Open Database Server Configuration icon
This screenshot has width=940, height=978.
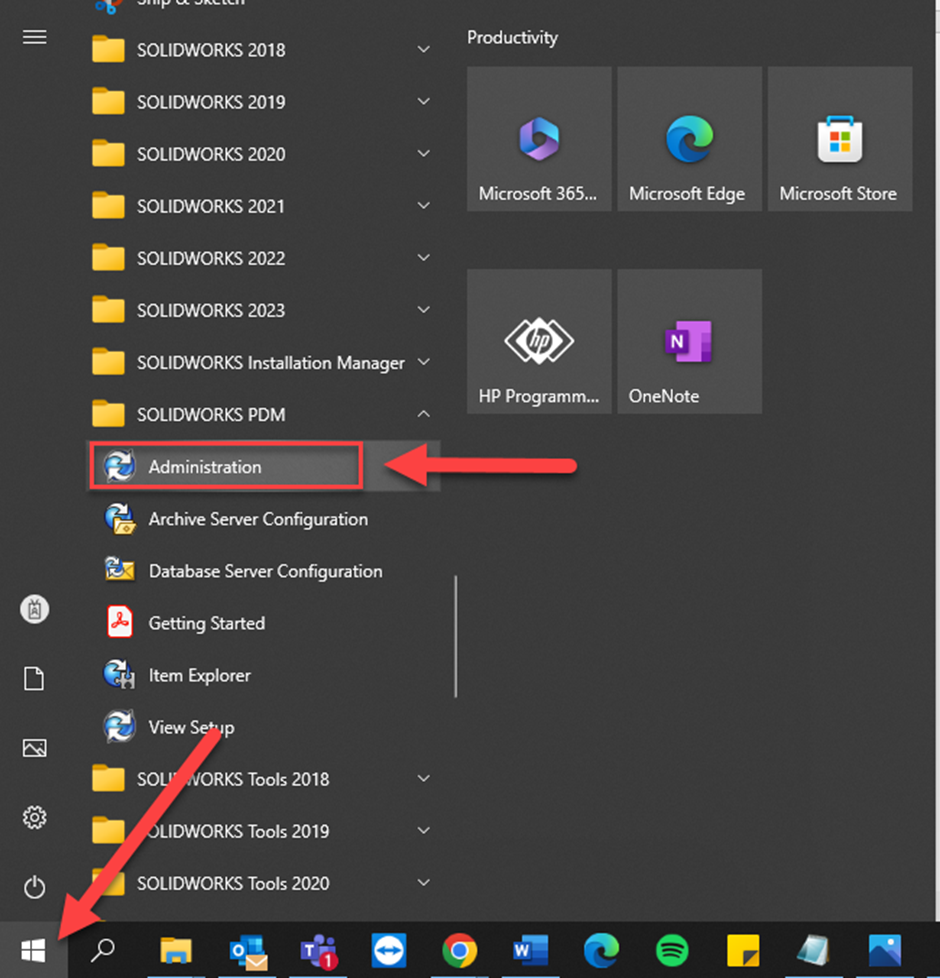coord(120,570)
